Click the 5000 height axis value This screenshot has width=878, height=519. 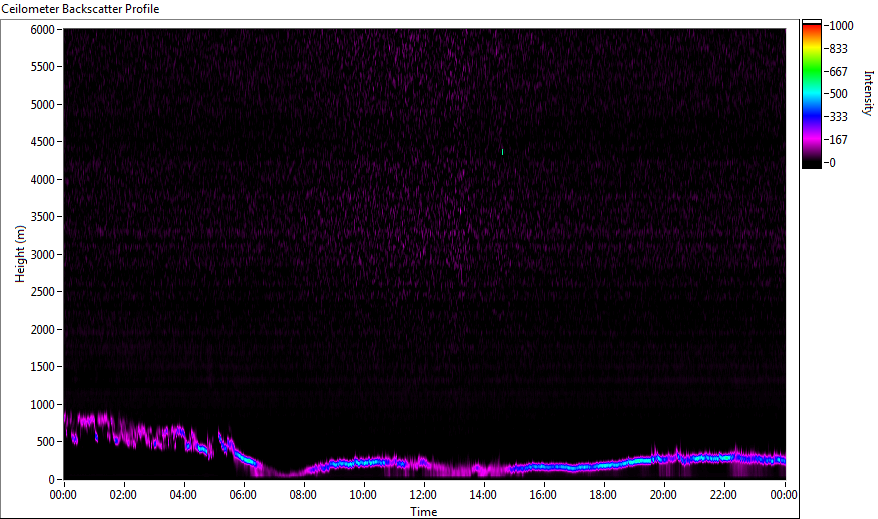(43, 105)
